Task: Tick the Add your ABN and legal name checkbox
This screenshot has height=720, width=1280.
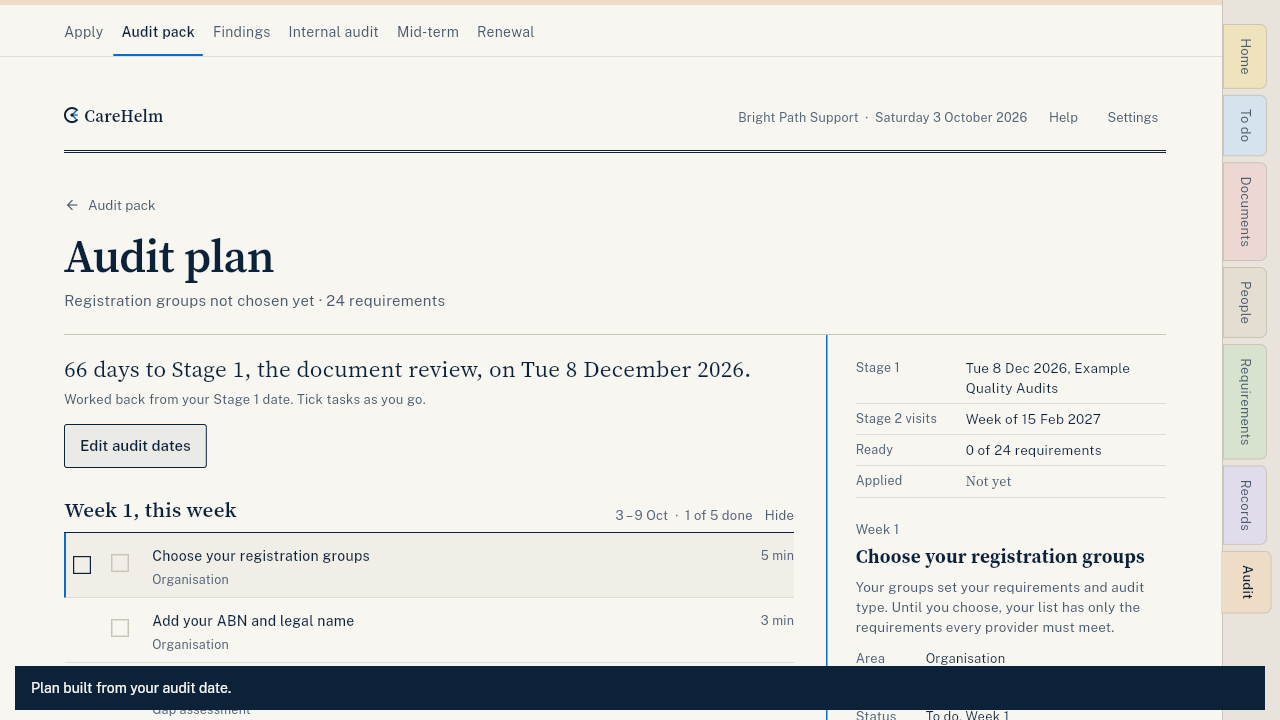Action: [x=120, y=628]
